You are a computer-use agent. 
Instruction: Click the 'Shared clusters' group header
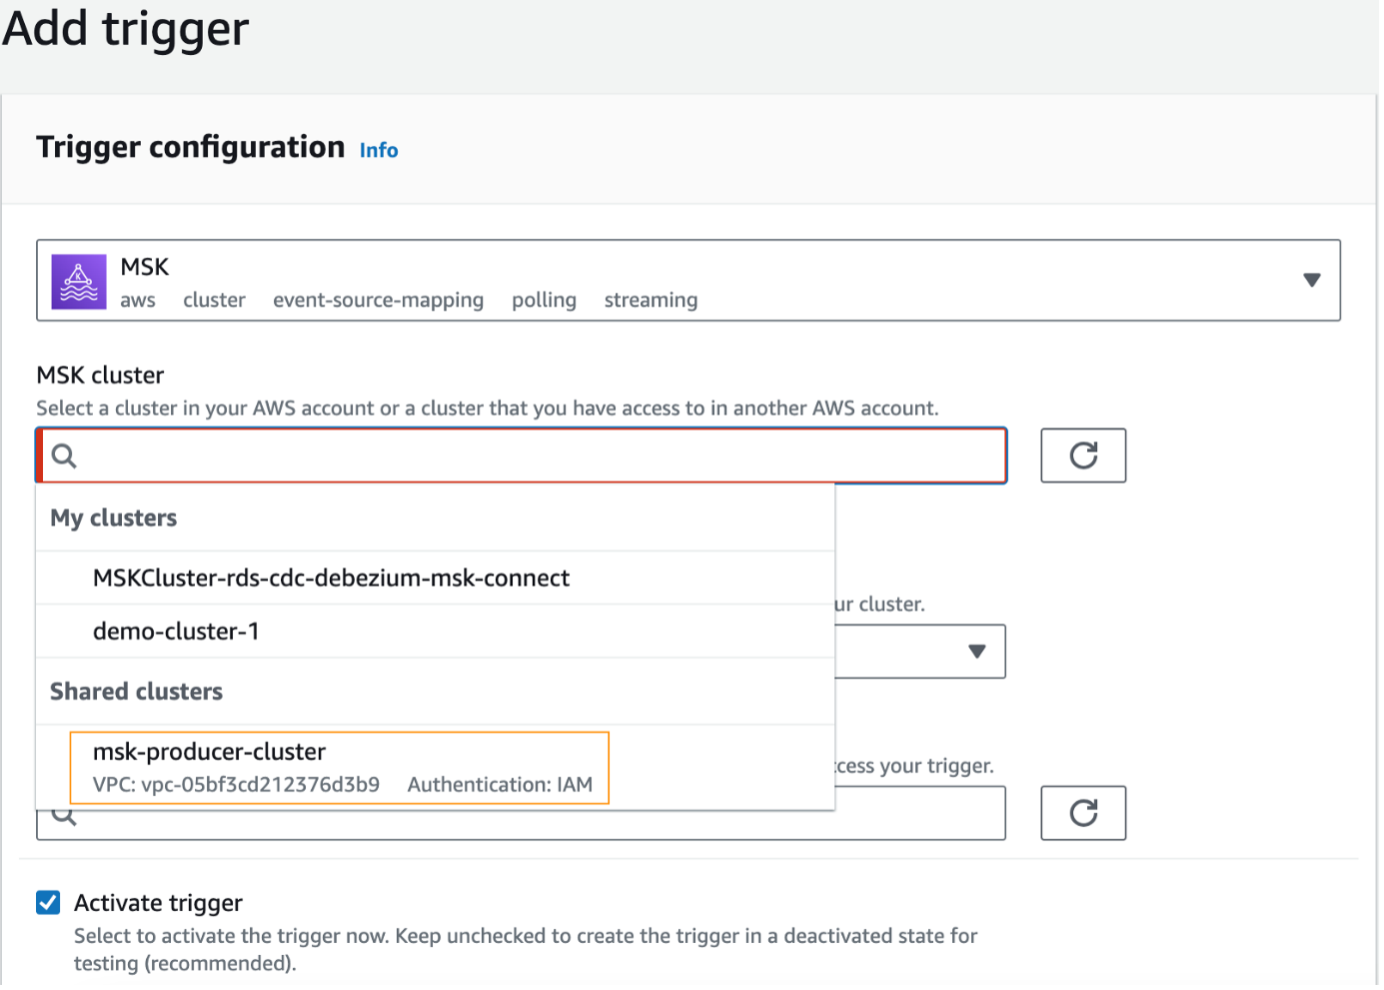tap(137, 692)
